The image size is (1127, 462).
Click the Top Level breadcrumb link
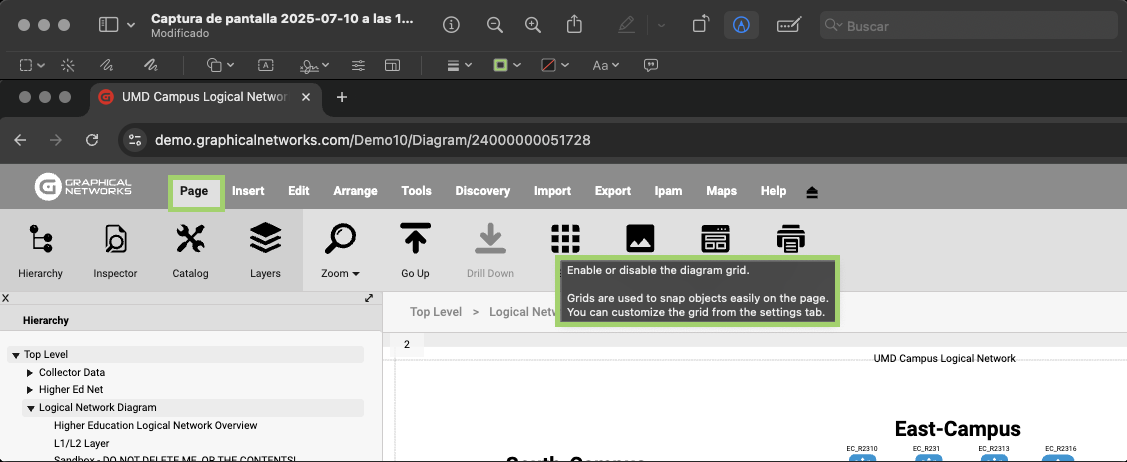(436, 312)
